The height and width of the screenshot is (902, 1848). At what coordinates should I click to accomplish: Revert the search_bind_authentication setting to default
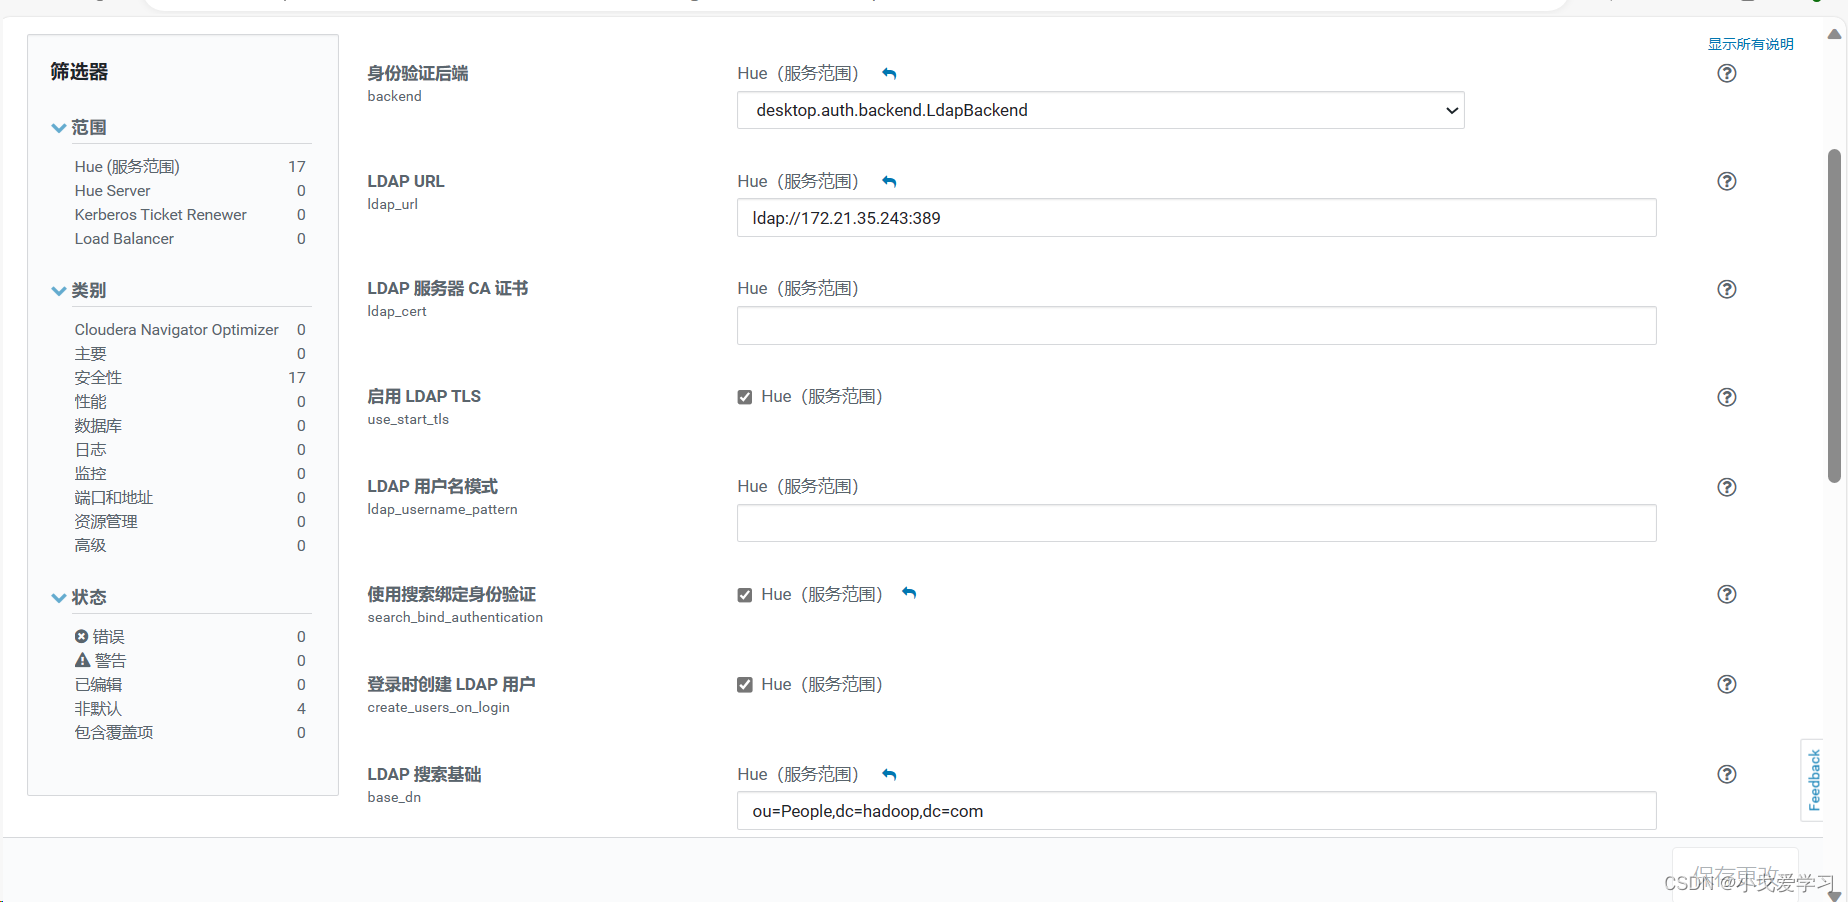point(909,593)
